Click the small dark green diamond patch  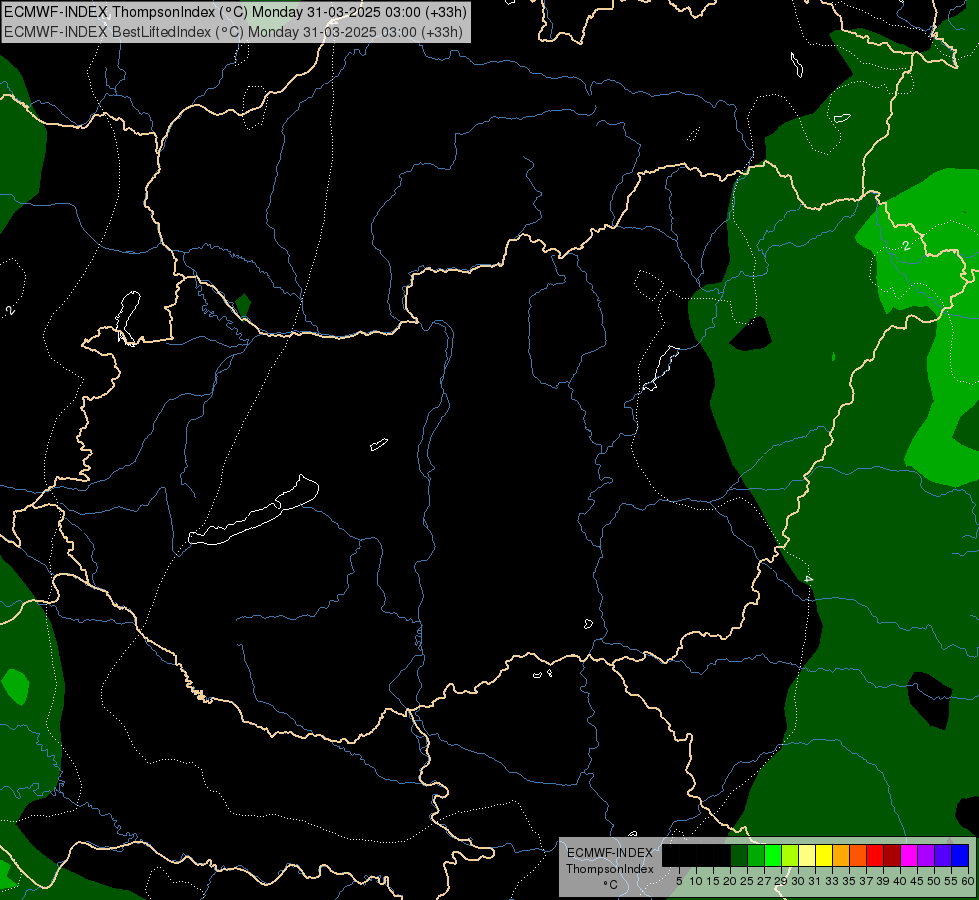coord(243,305)
